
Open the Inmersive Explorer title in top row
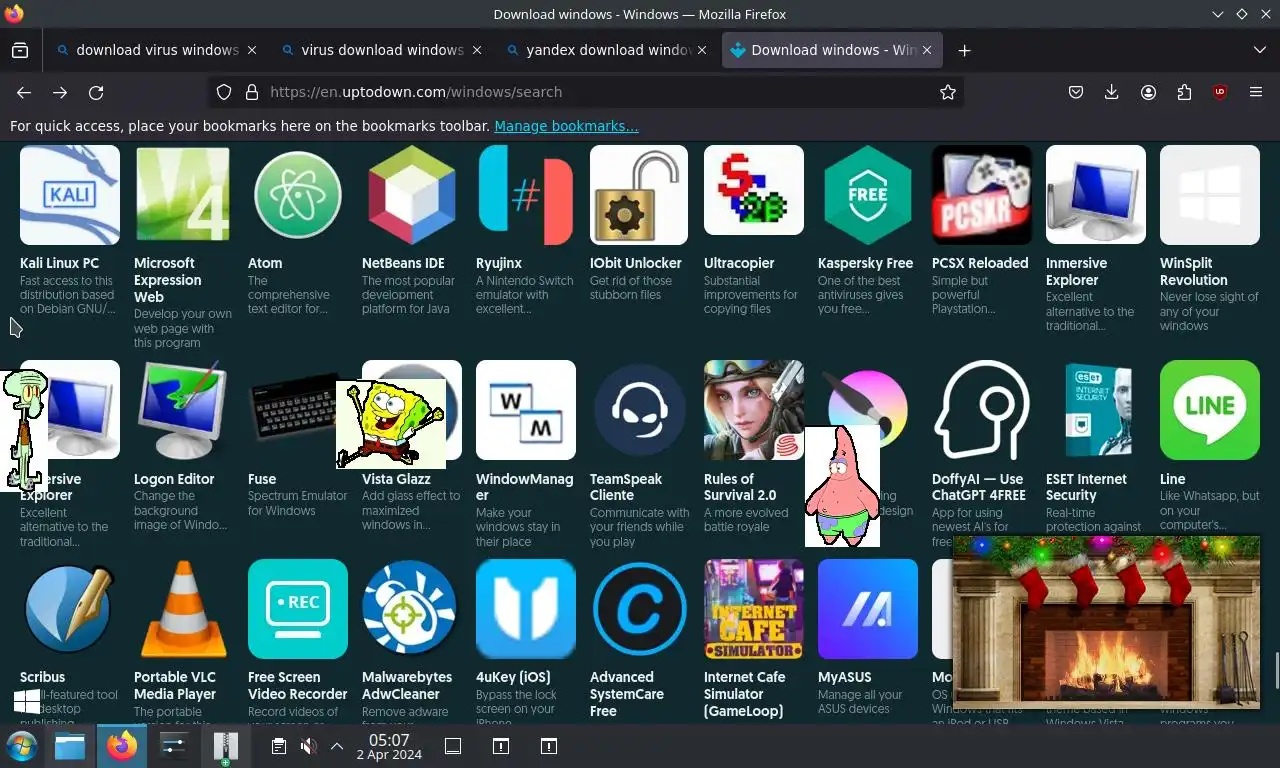pos(1076,272)
